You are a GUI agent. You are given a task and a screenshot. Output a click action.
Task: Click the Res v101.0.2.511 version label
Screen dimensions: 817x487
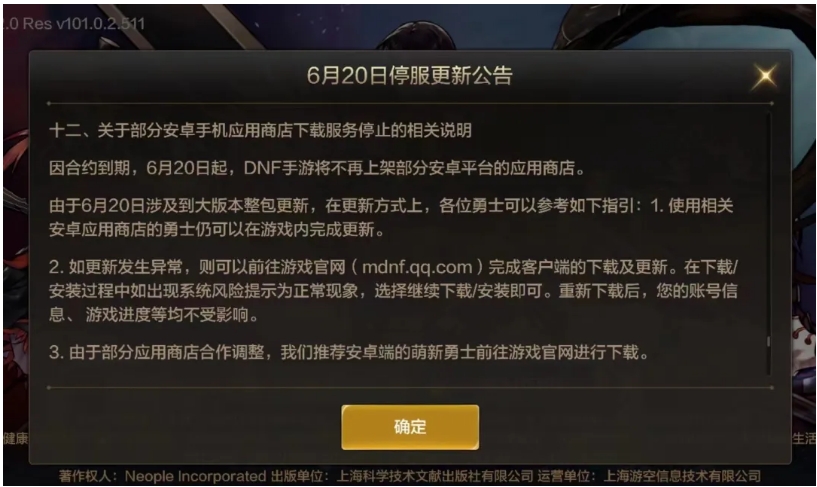84,23
